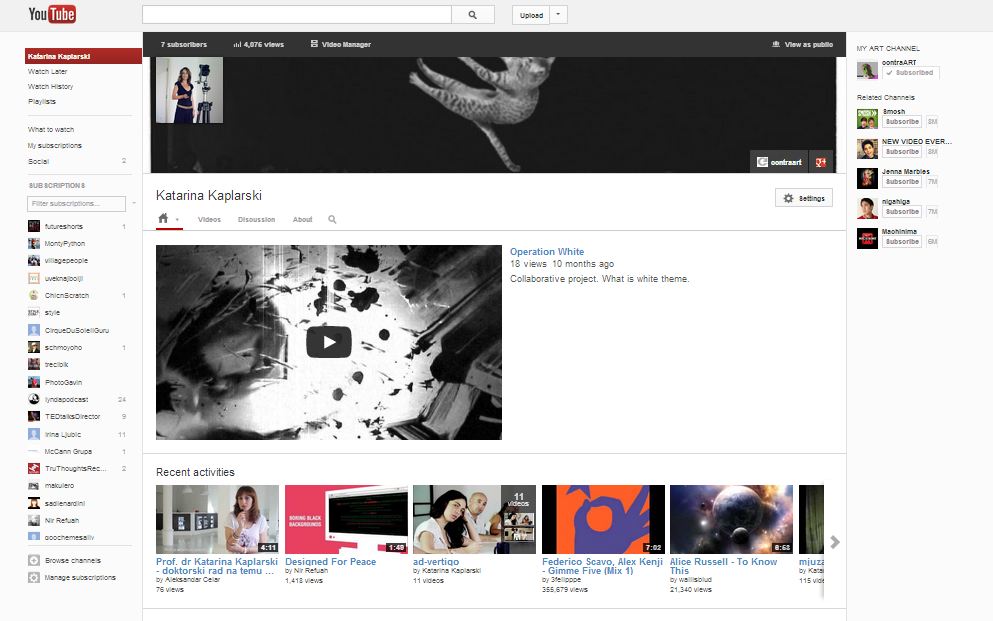Image resolution: width=993 pixels, height=621 pixels.
Task: Click the YouTube logo
Action: [52, 14]
